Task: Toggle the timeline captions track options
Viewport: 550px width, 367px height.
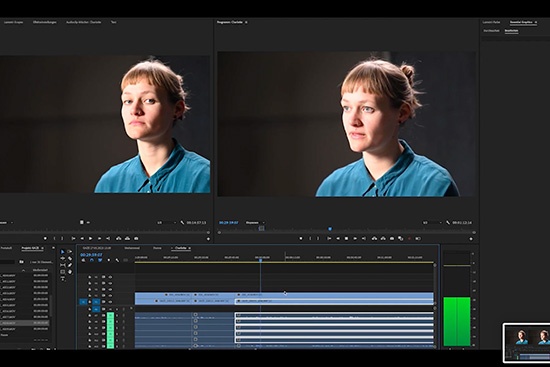Action: click(126, 260)
